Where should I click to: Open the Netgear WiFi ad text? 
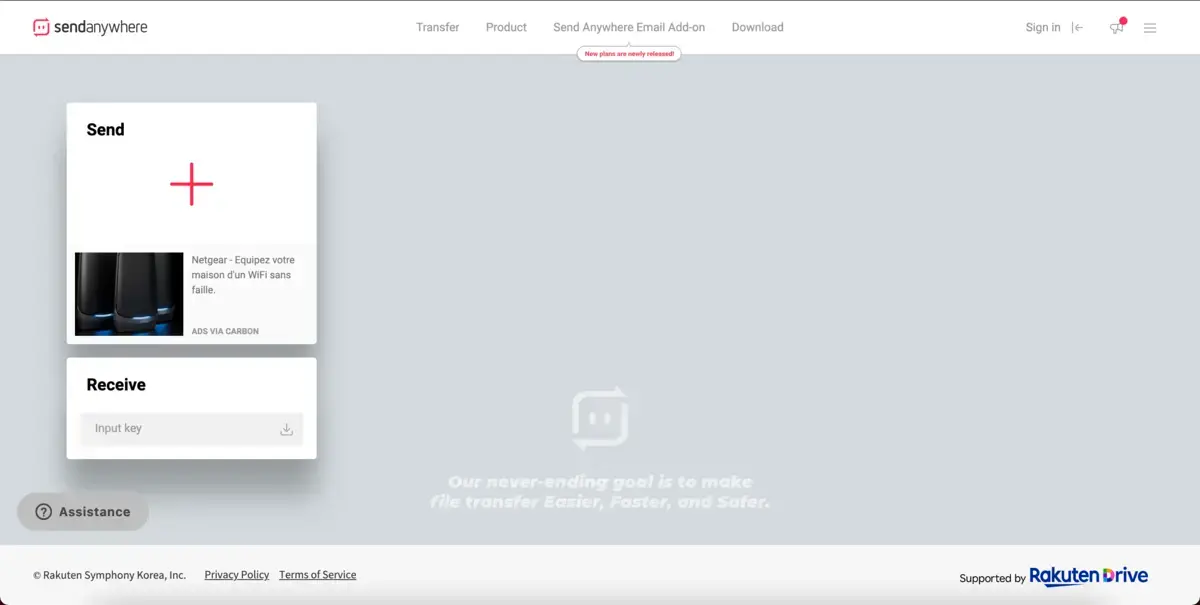click(243, 275)
